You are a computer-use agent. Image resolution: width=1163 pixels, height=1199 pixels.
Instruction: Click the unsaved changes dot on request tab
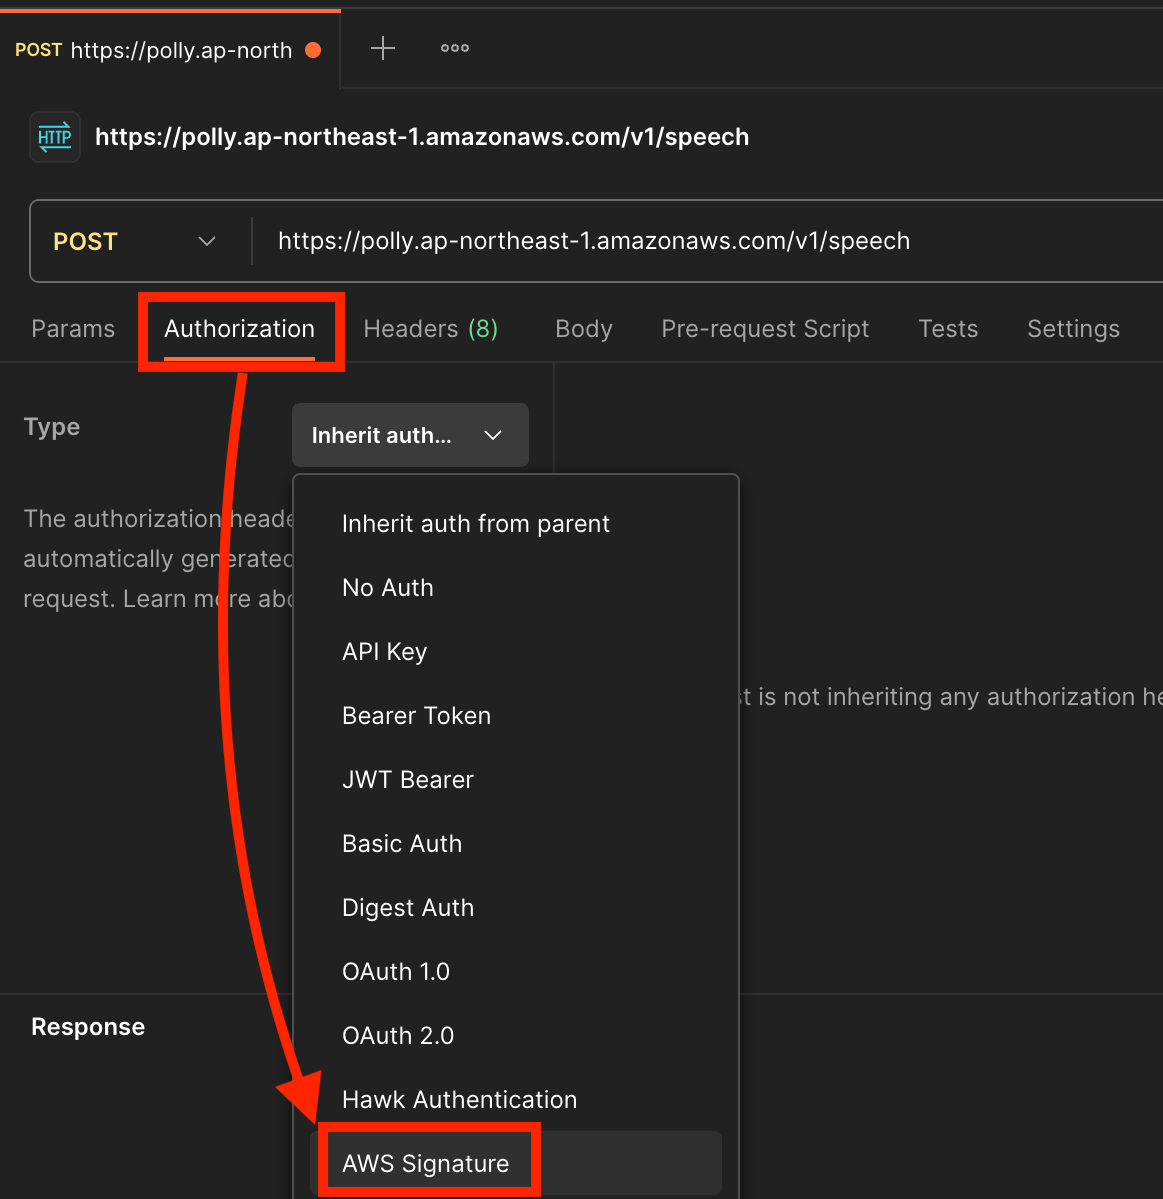point(313,50)
